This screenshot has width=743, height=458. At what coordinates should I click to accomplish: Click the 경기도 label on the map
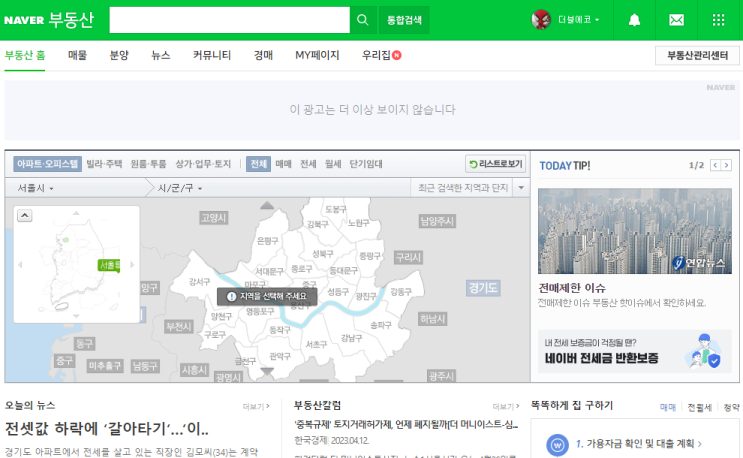click(x=483, y=287)
